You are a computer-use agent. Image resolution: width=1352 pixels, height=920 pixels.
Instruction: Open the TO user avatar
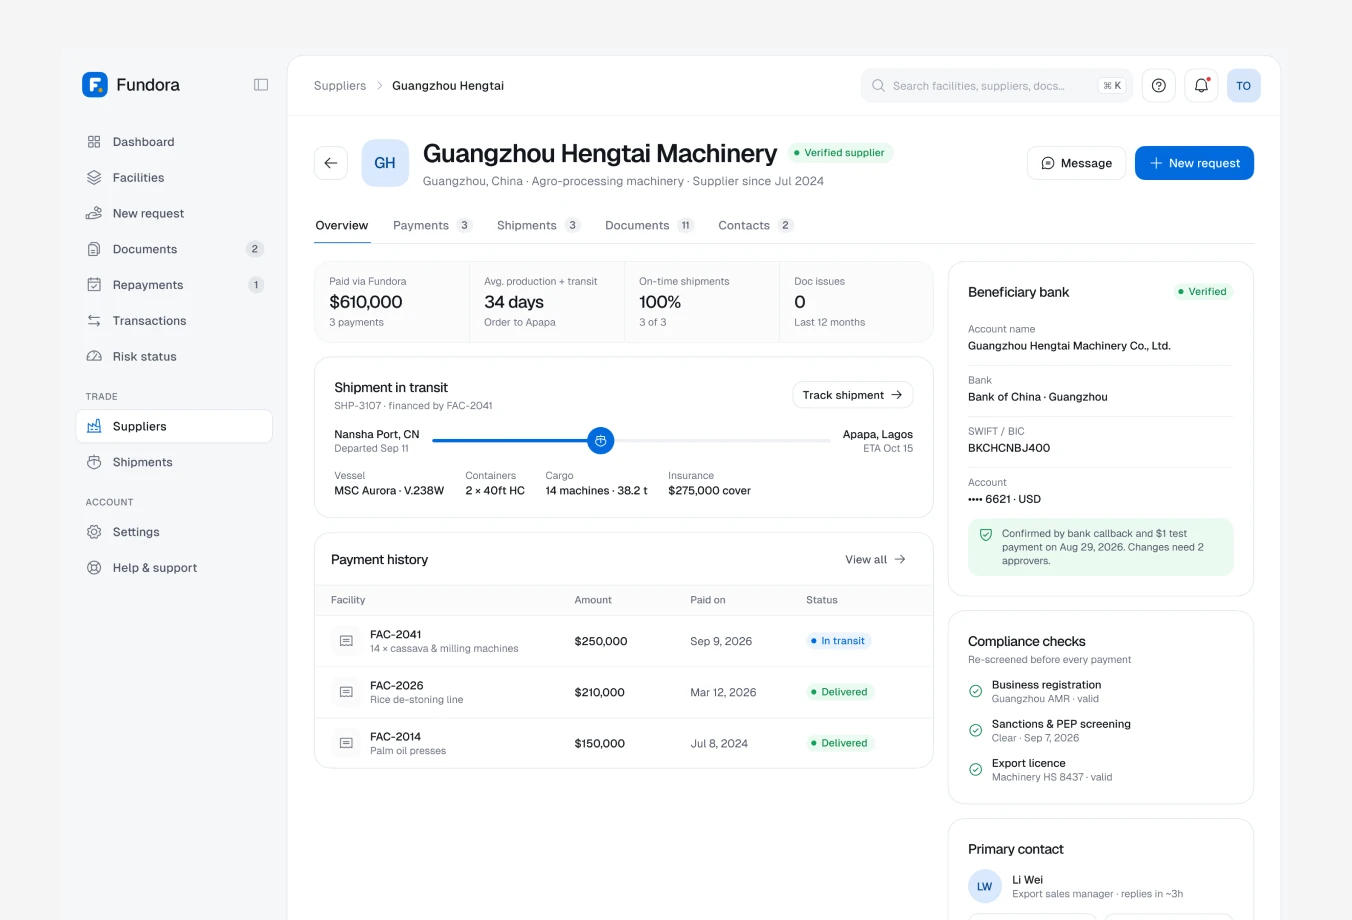click(x=1244, y=86)
